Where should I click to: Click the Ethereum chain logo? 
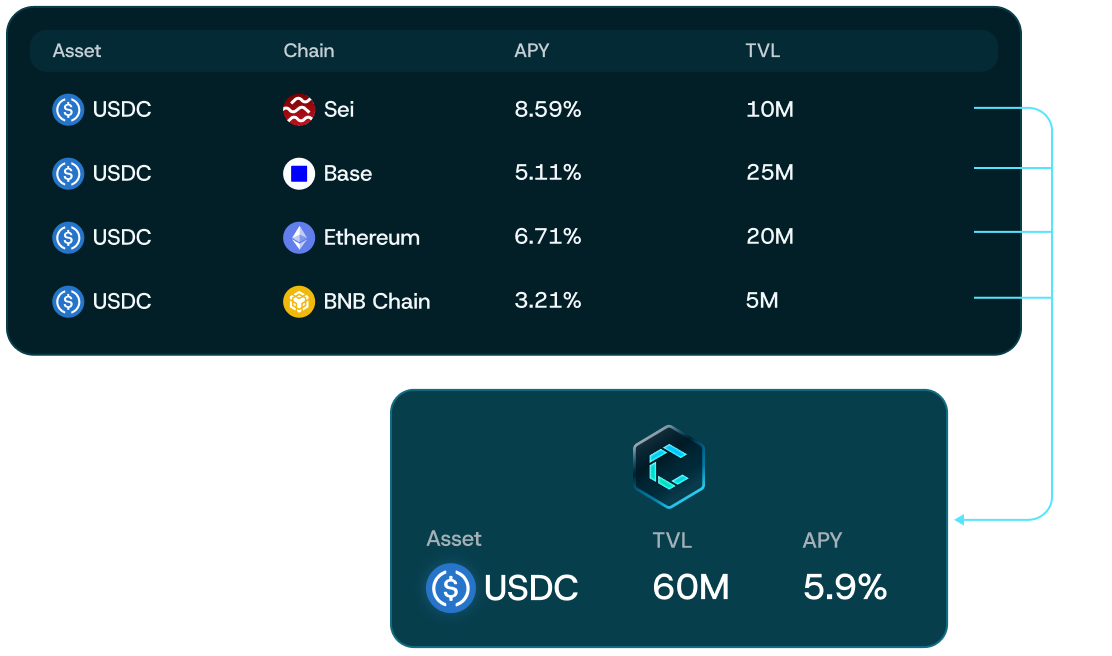pos(299,237)
